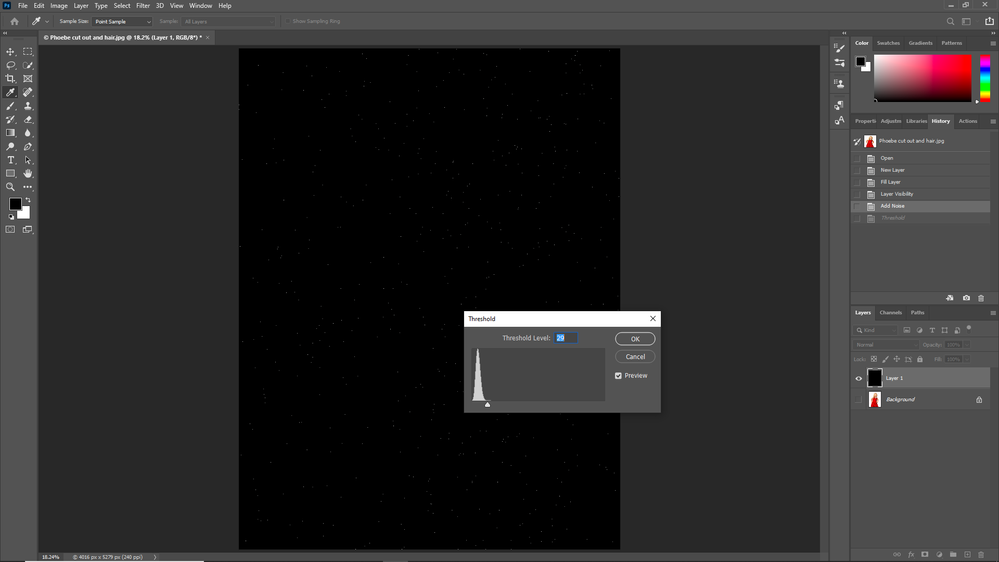Switch to the Actions tab

click(x=967, y=121)
